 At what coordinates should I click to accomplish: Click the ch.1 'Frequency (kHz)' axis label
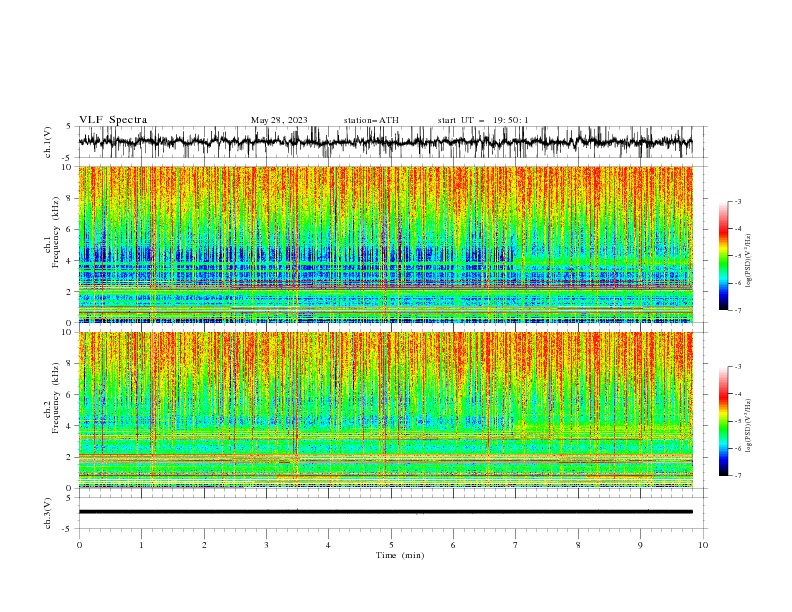[x=56, y=231]
